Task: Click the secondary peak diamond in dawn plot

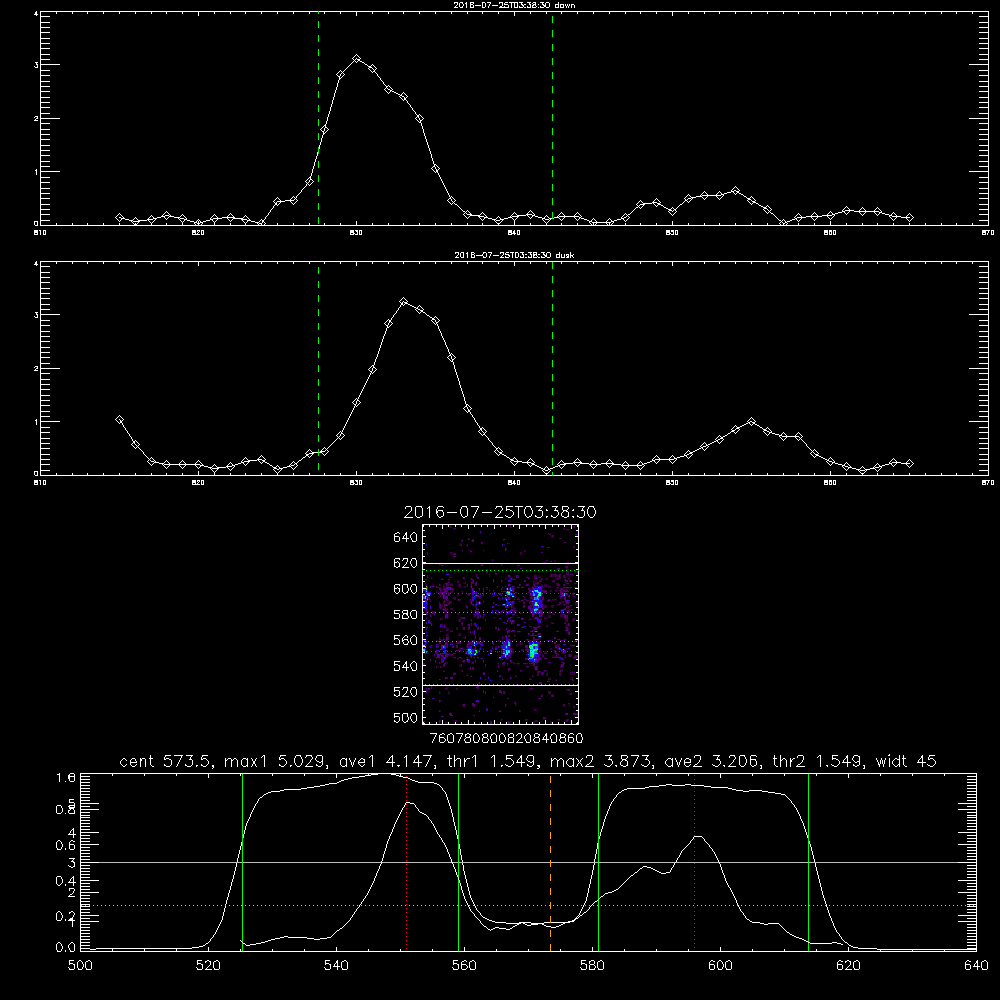Action: point(735,191)
